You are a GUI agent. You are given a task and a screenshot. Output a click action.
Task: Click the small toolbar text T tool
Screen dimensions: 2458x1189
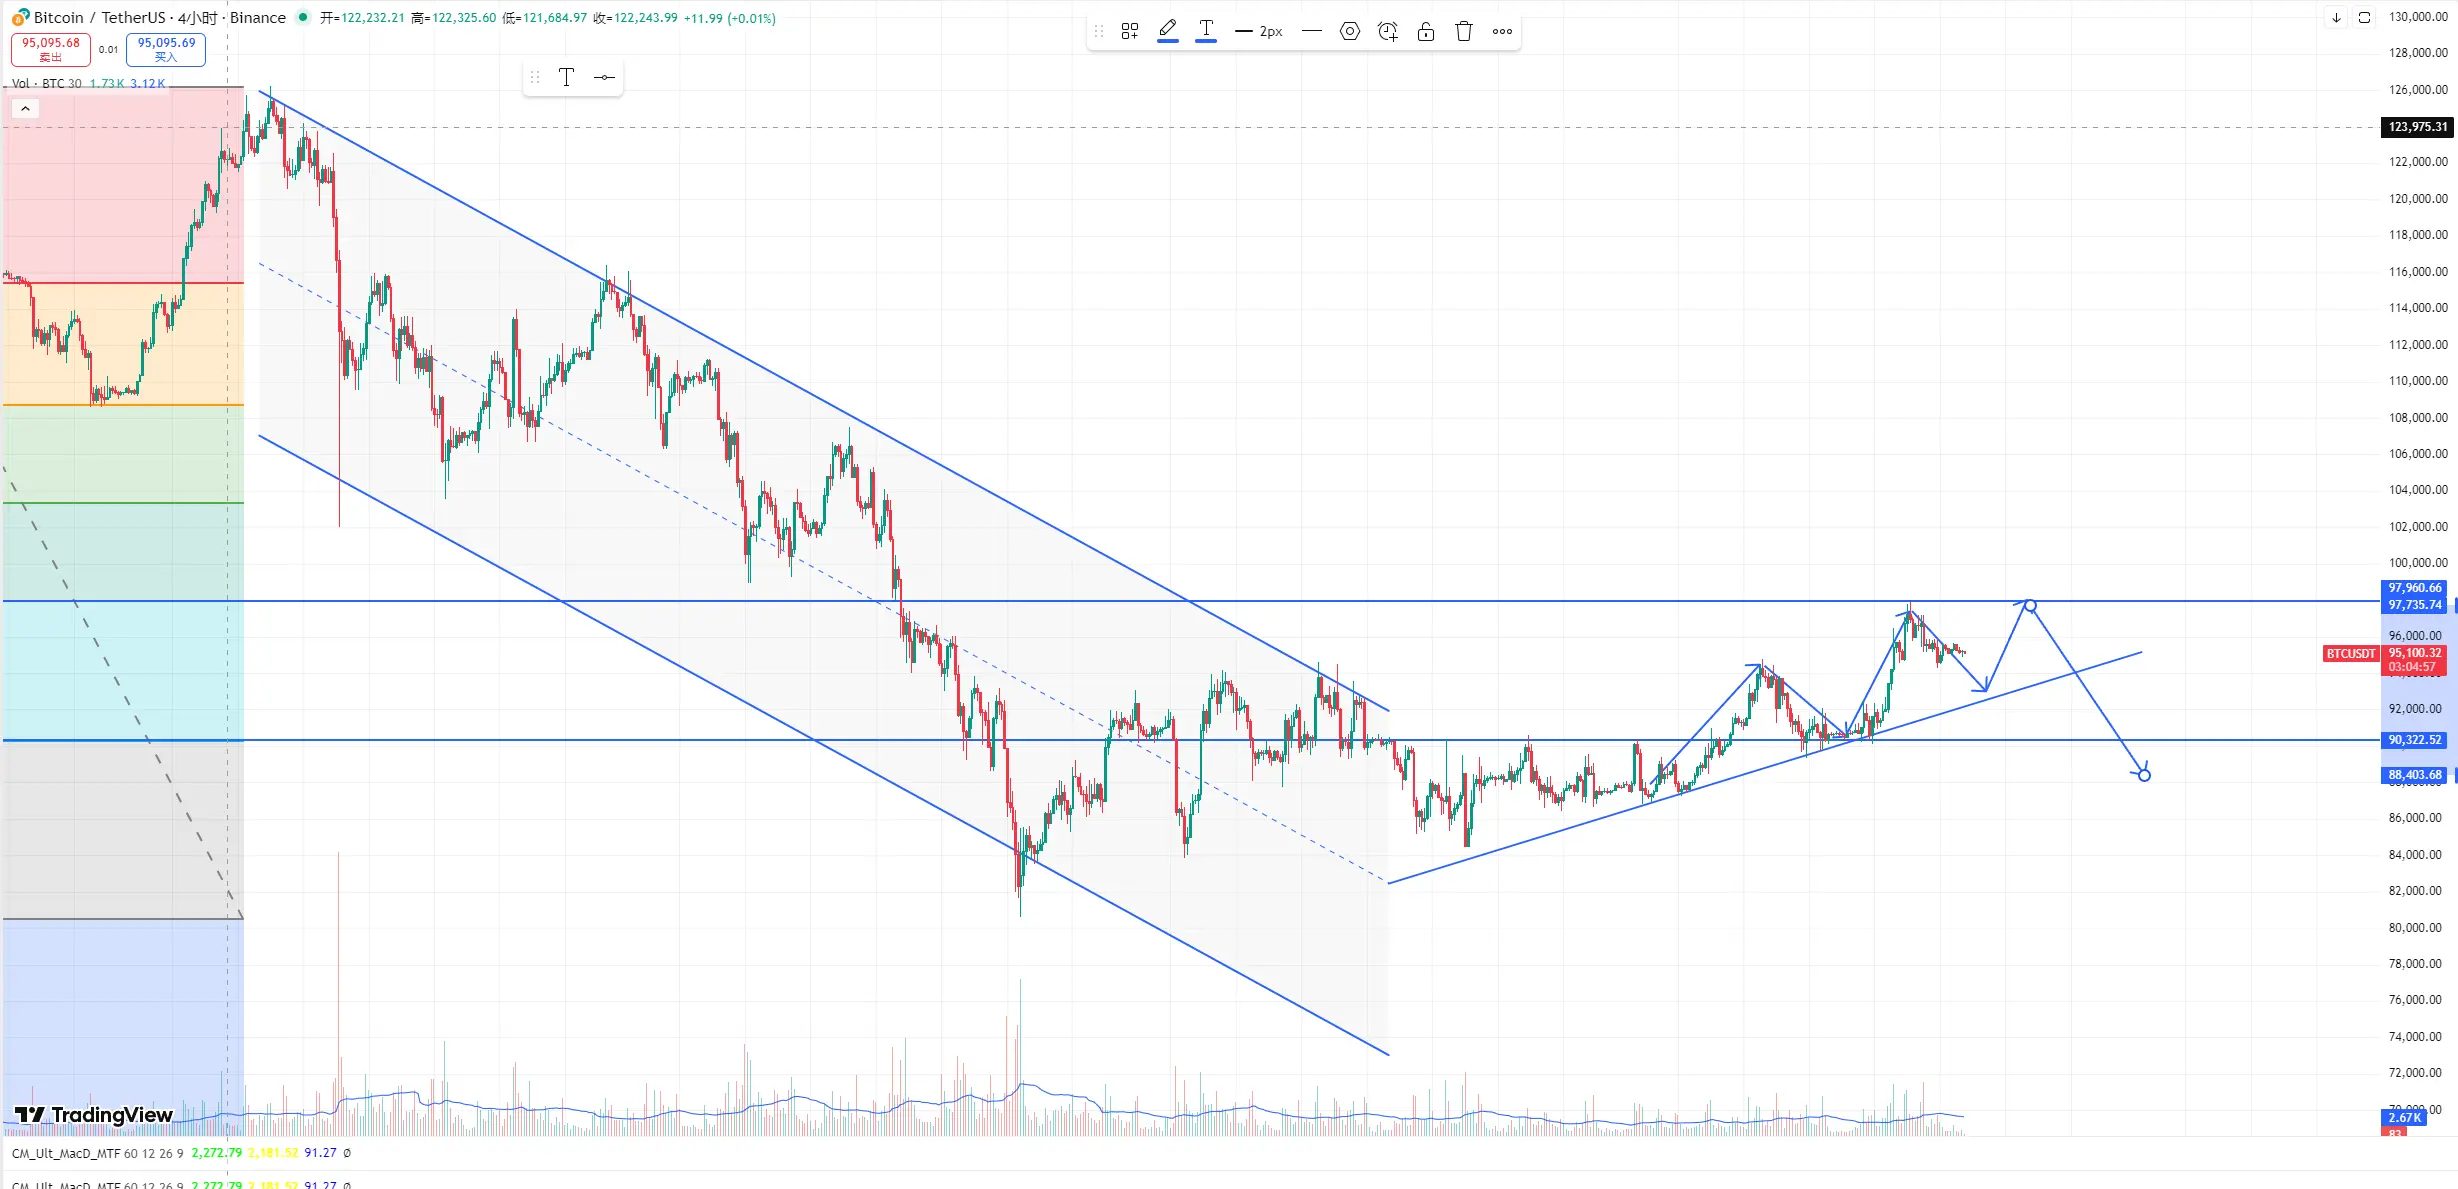pos(566,77)
